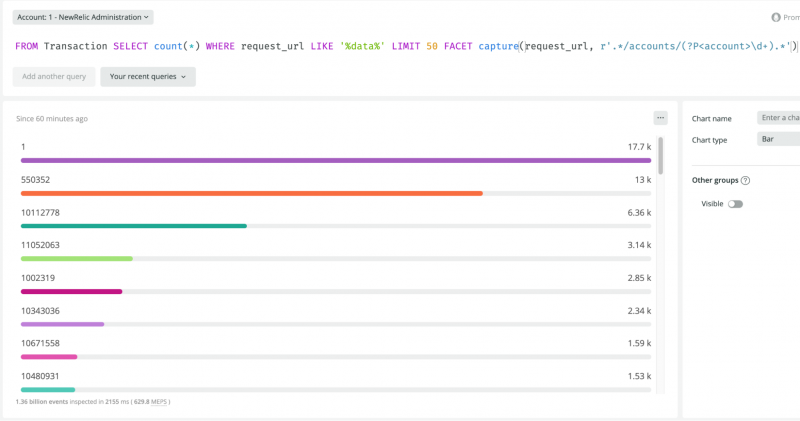Image resolution: width=800 pixels, height=421 pixels.
Task: Click into the Chart name input field
Action: (779, 118)
